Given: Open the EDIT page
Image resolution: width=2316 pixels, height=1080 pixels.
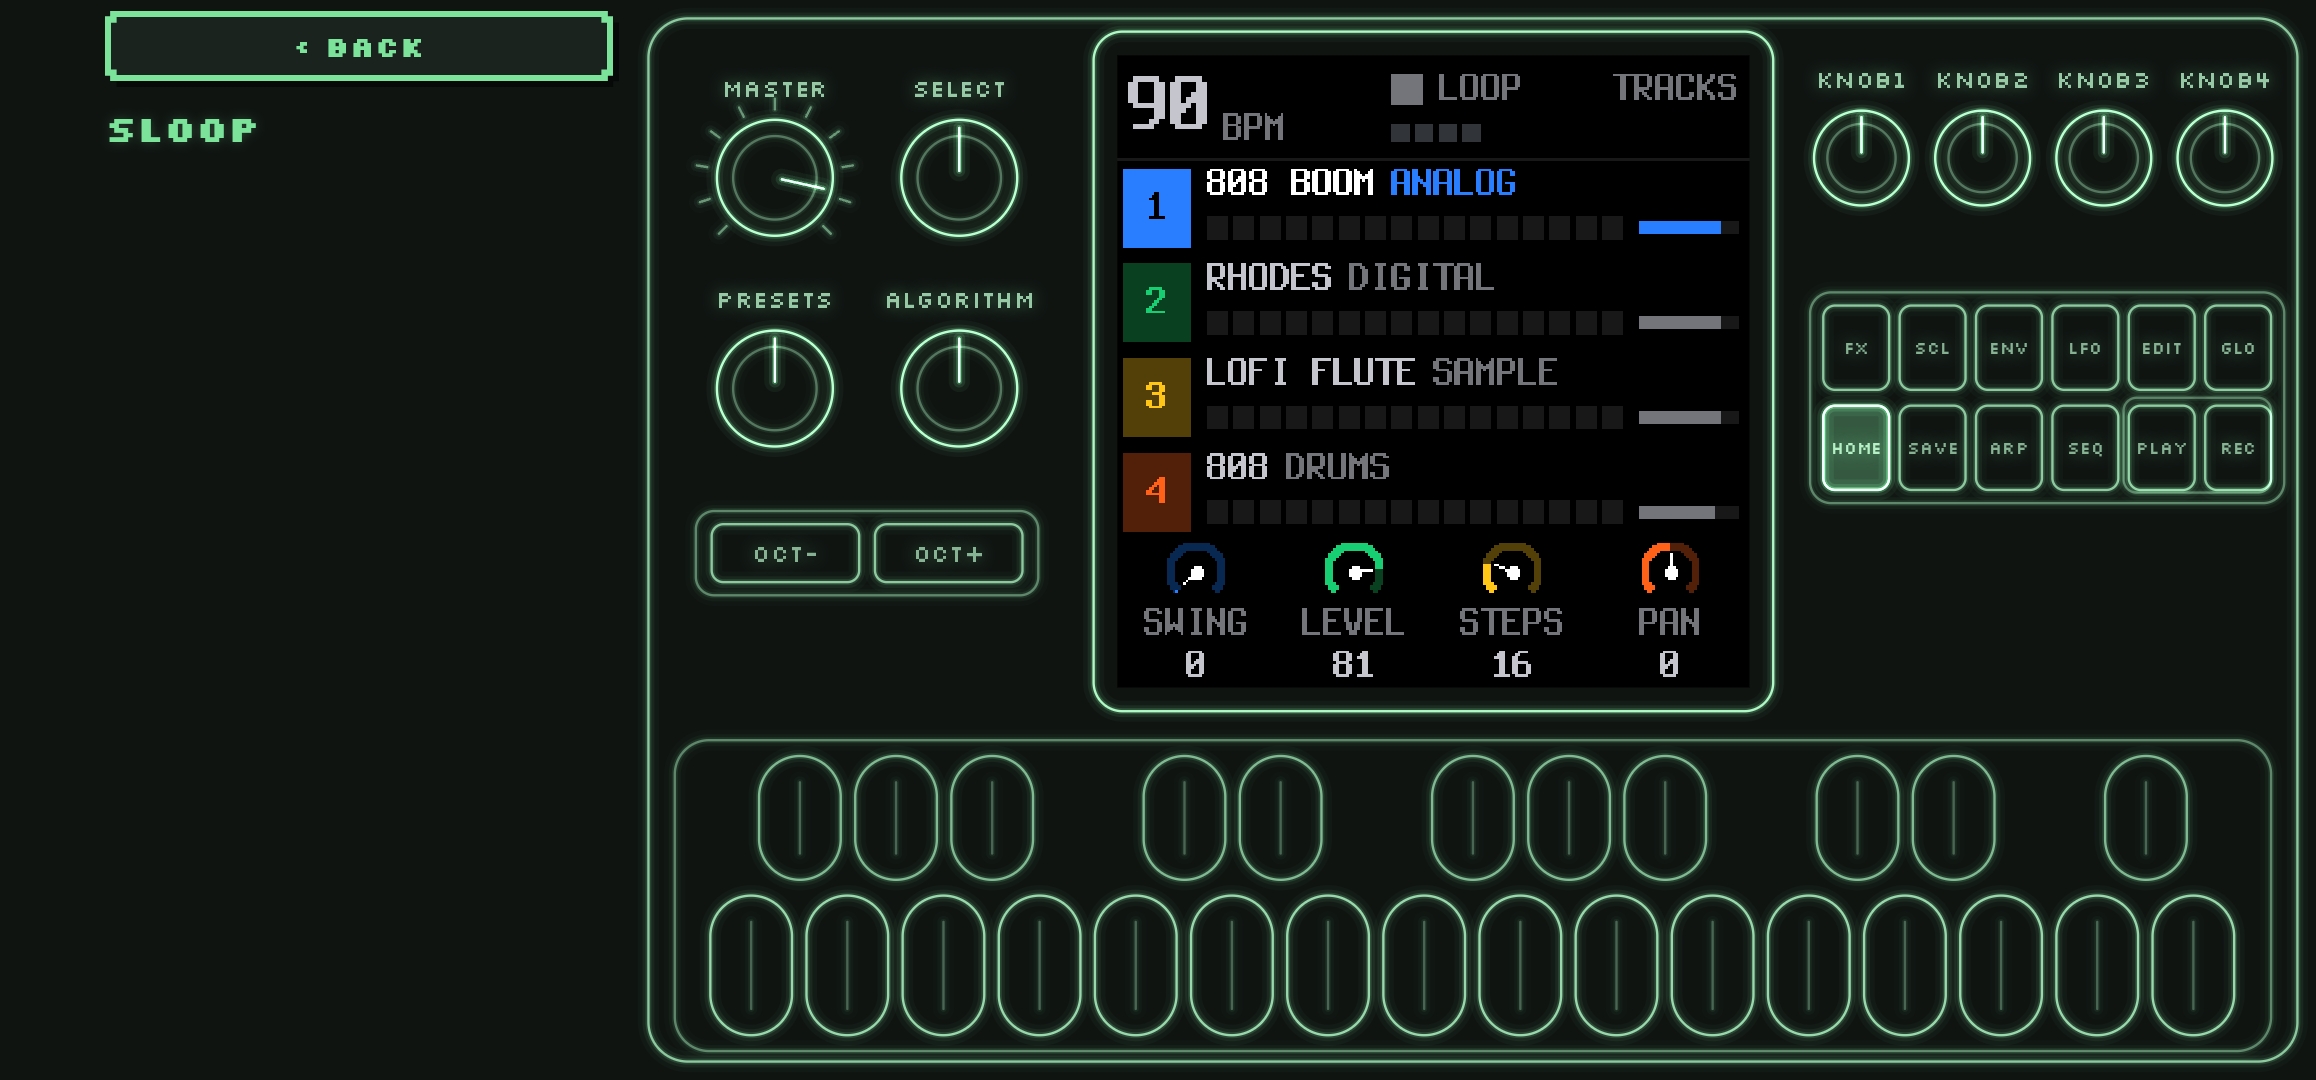Looking at the screenshot, I should click(x=2161, y=348).
